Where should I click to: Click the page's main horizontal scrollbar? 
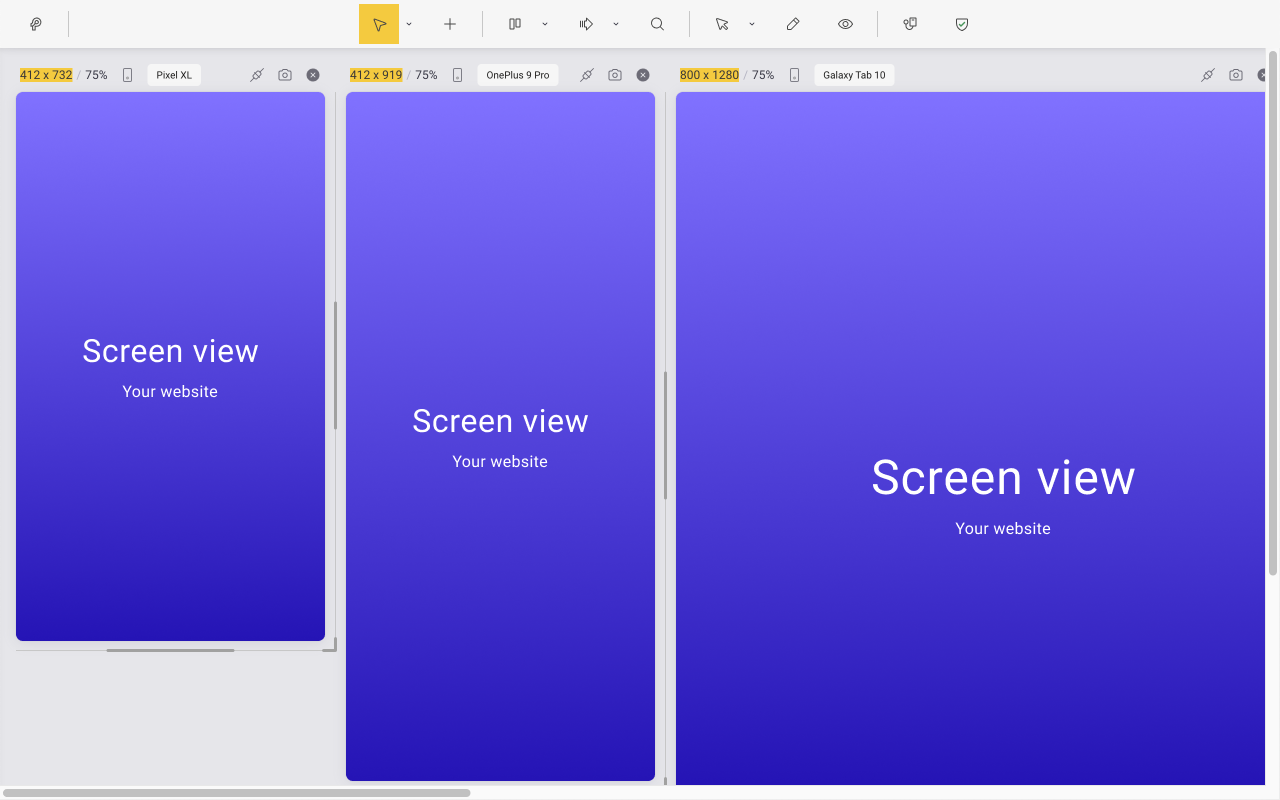click(236, 793)
